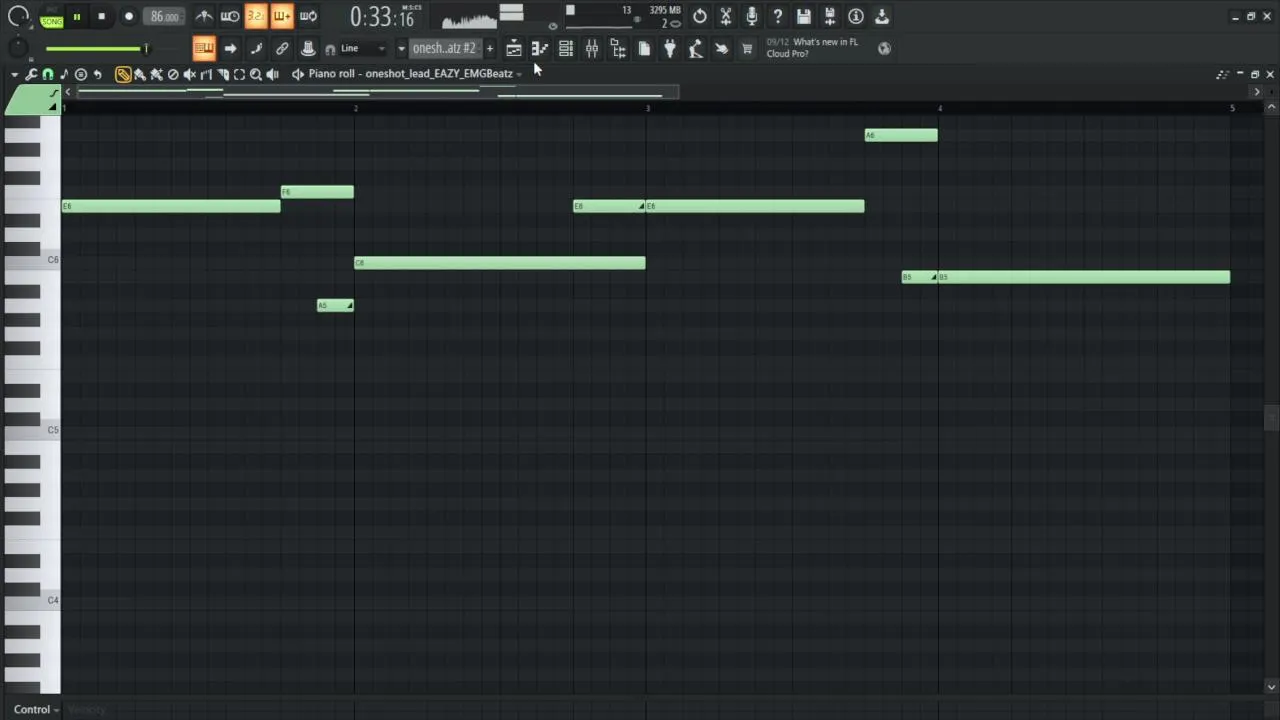Toggle the metronome icon
This screenshot has height=720, width=1280.
pos(204,16)
